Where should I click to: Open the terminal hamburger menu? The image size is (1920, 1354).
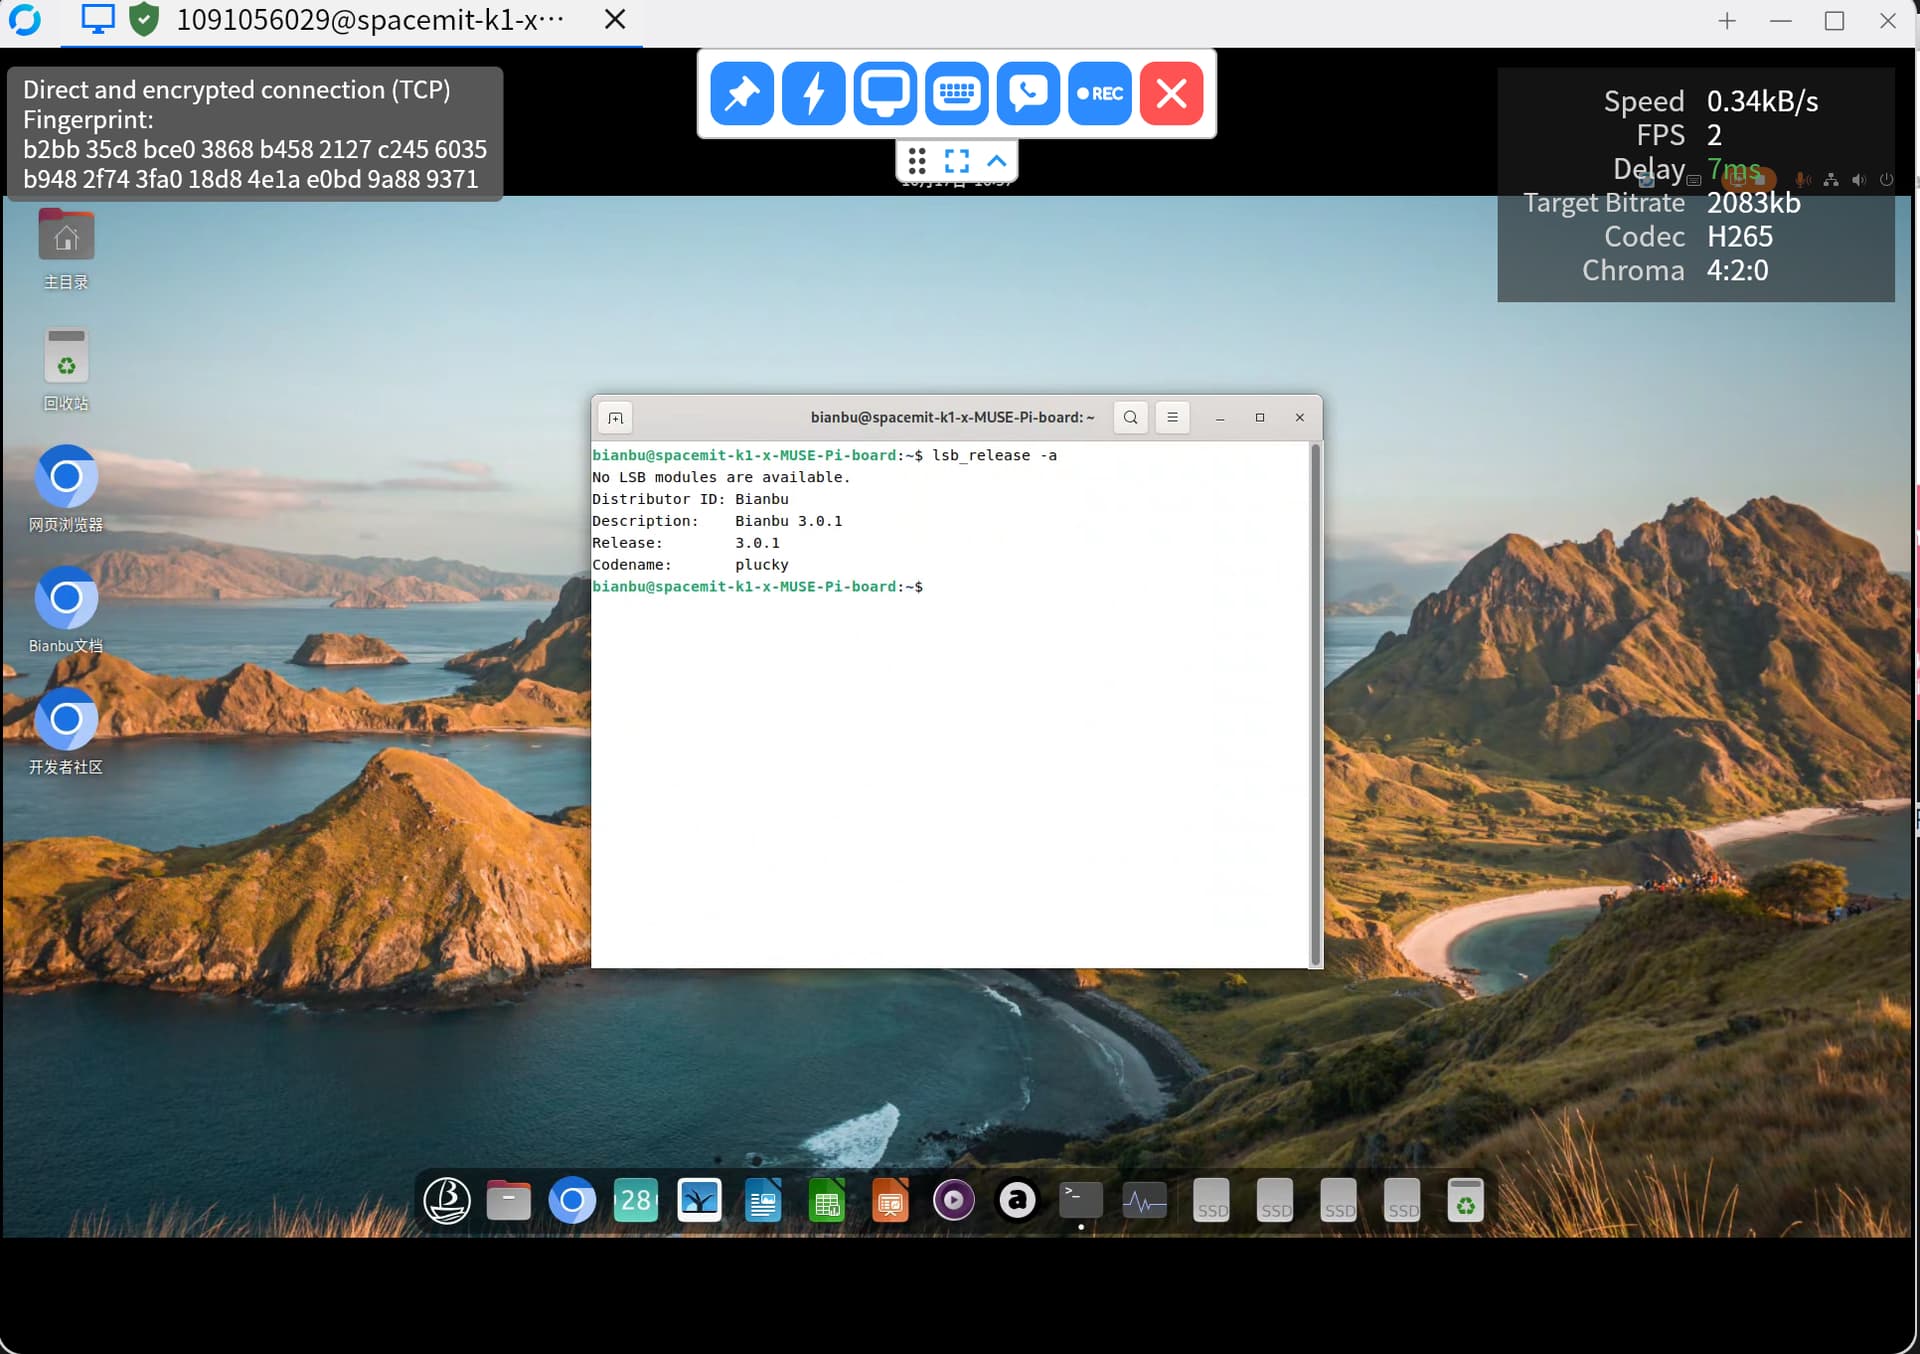1172,418
